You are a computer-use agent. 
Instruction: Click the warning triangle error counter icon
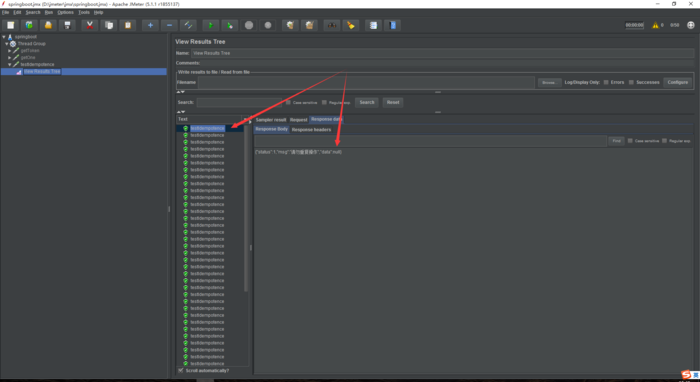(x=655, y=25)
